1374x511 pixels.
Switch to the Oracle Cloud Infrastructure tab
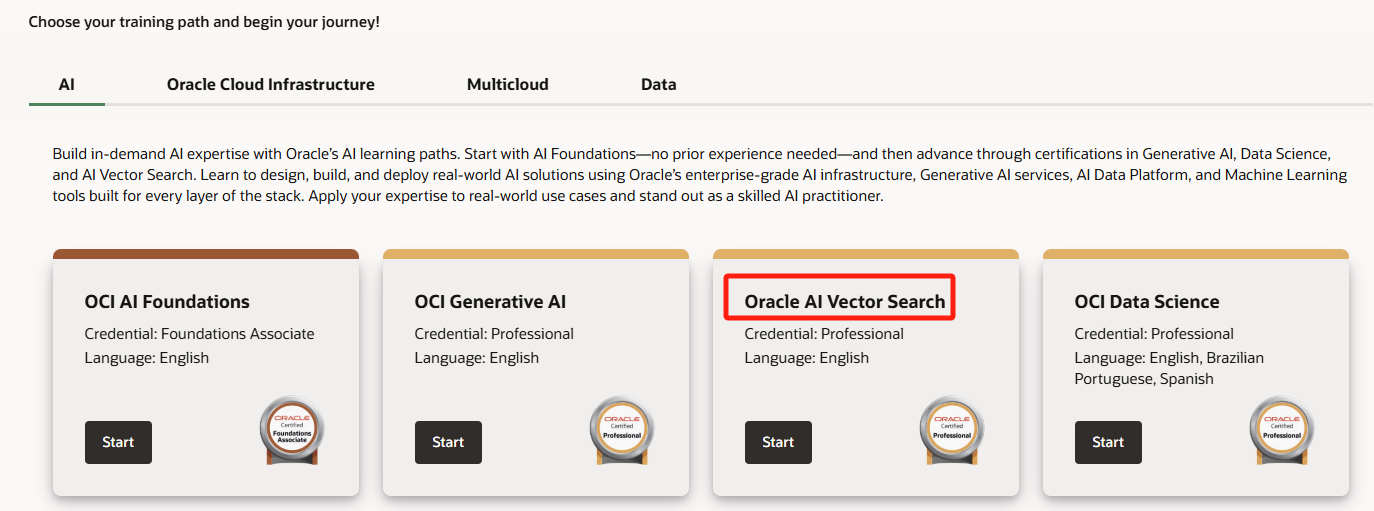tap(270, 85)
